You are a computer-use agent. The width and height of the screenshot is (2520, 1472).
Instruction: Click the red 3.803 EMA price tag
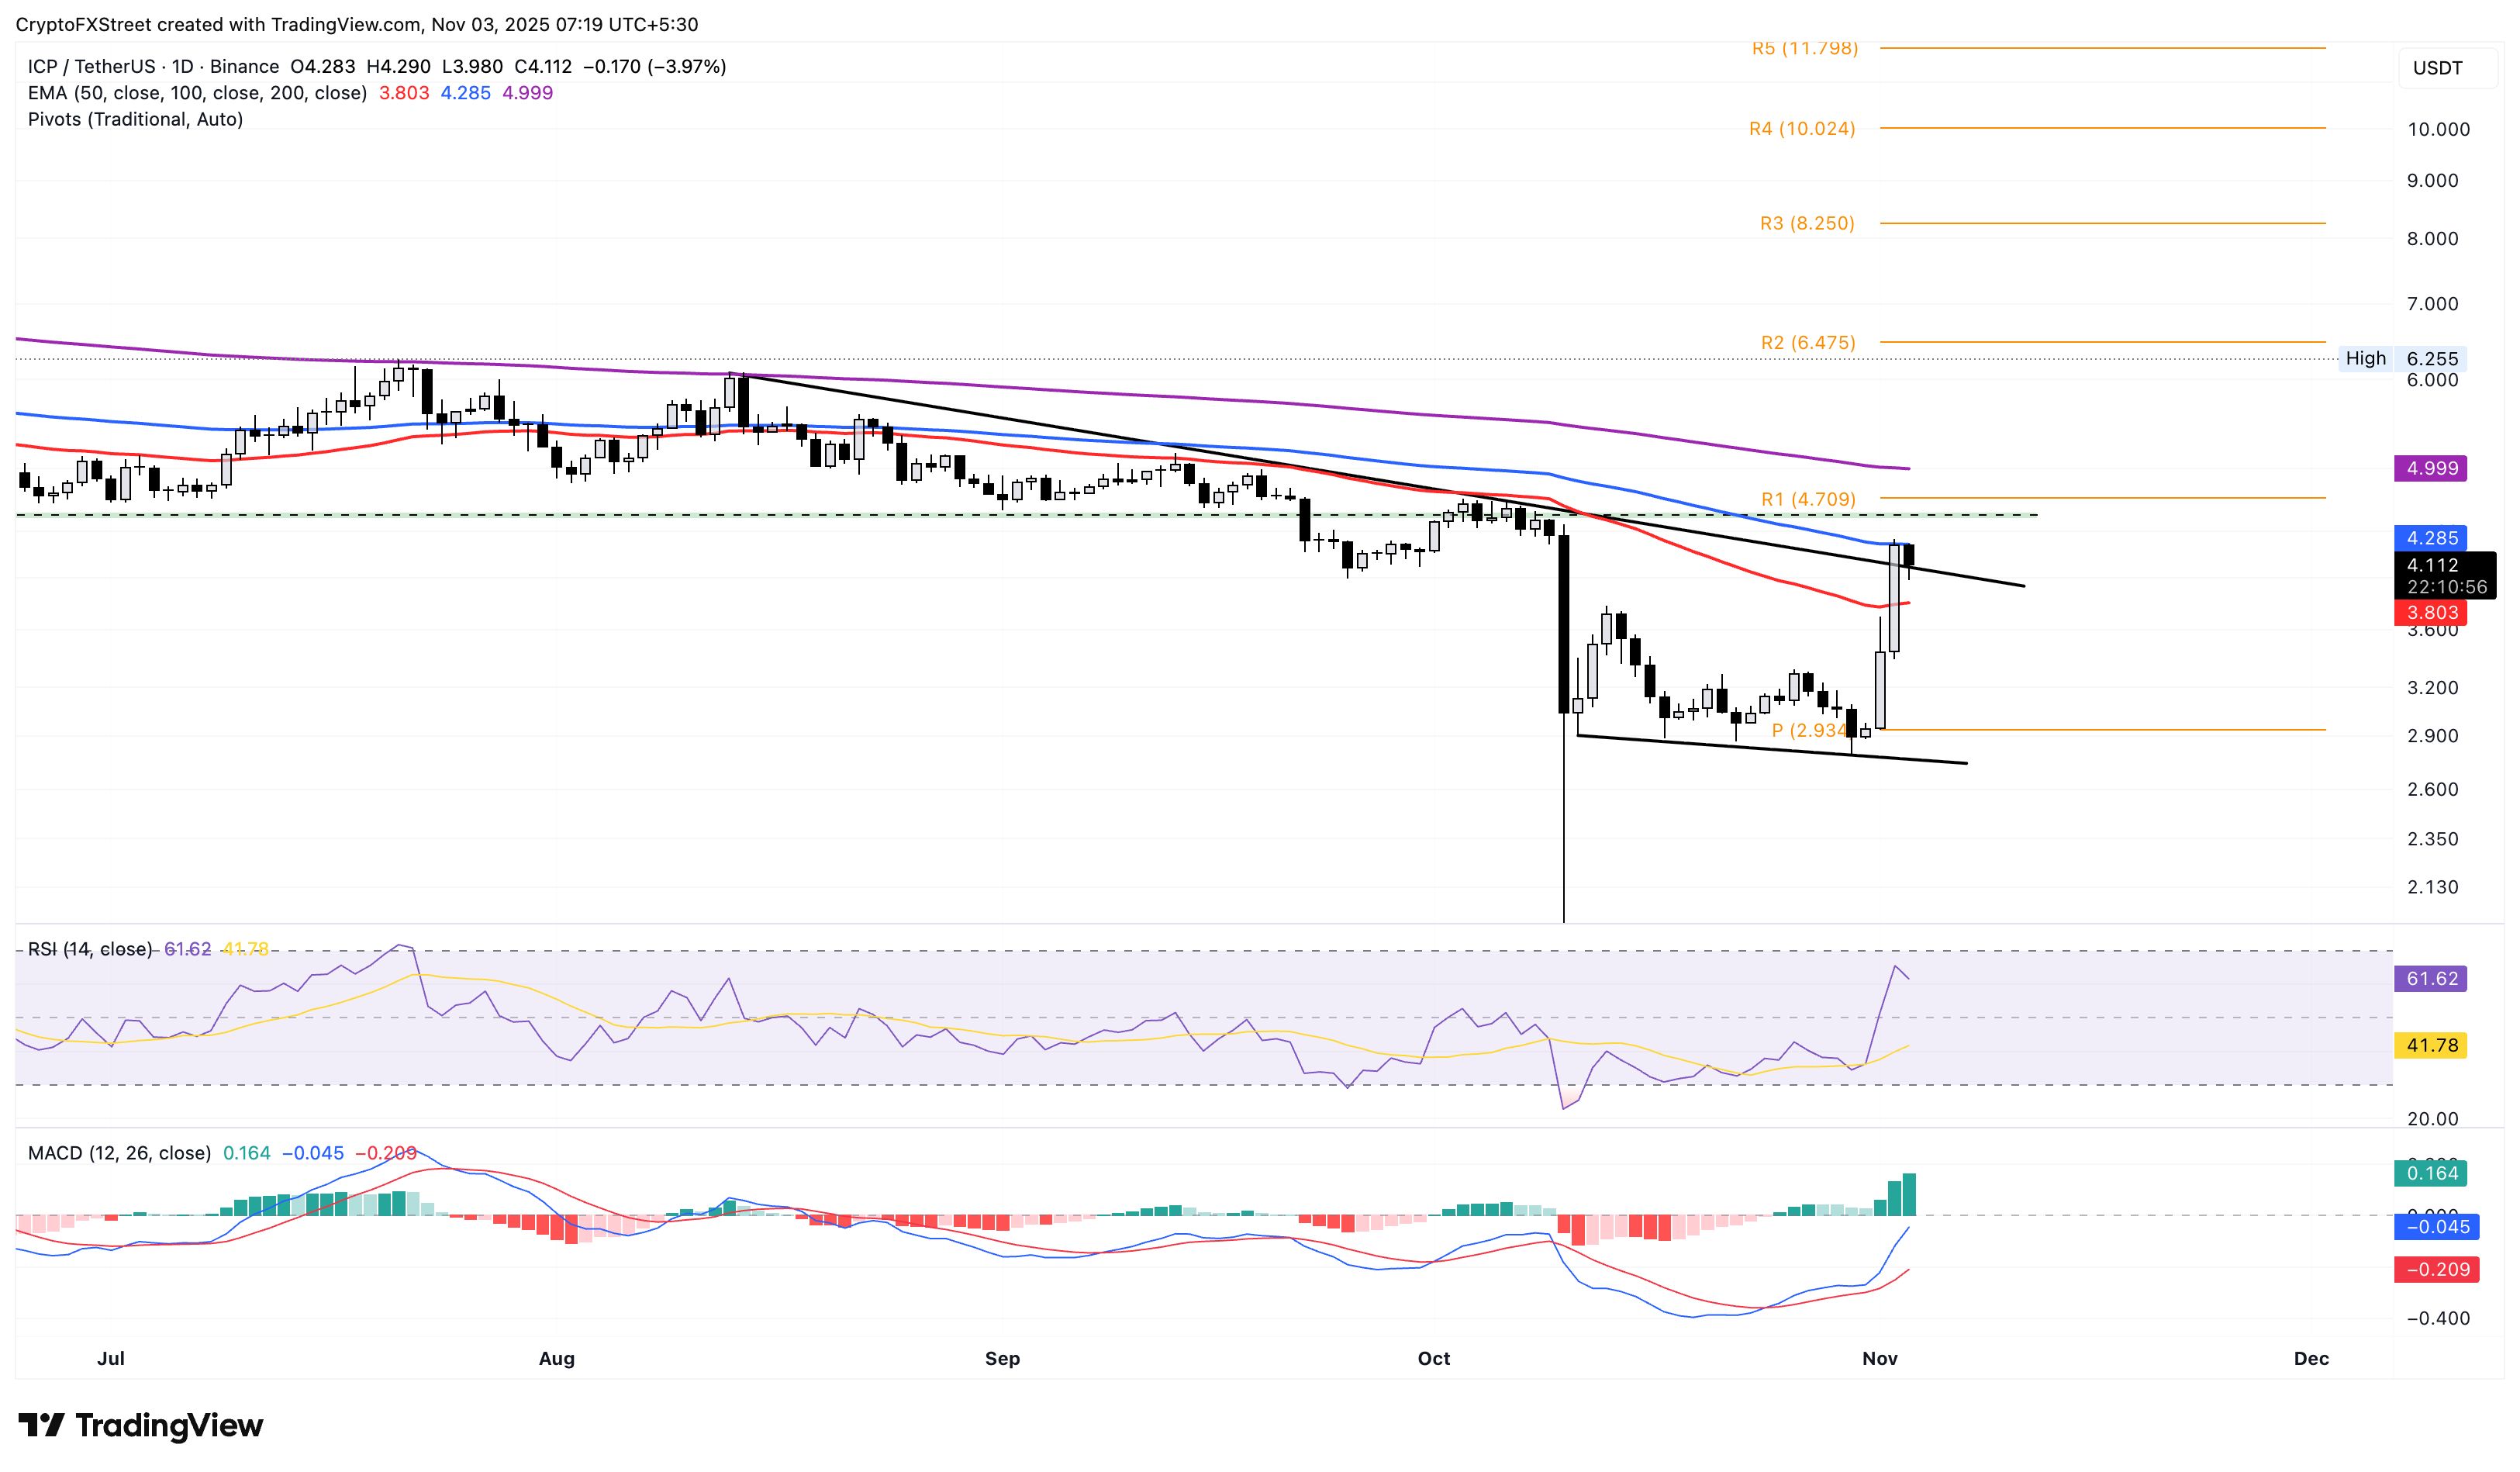[x=2431, y=613]
